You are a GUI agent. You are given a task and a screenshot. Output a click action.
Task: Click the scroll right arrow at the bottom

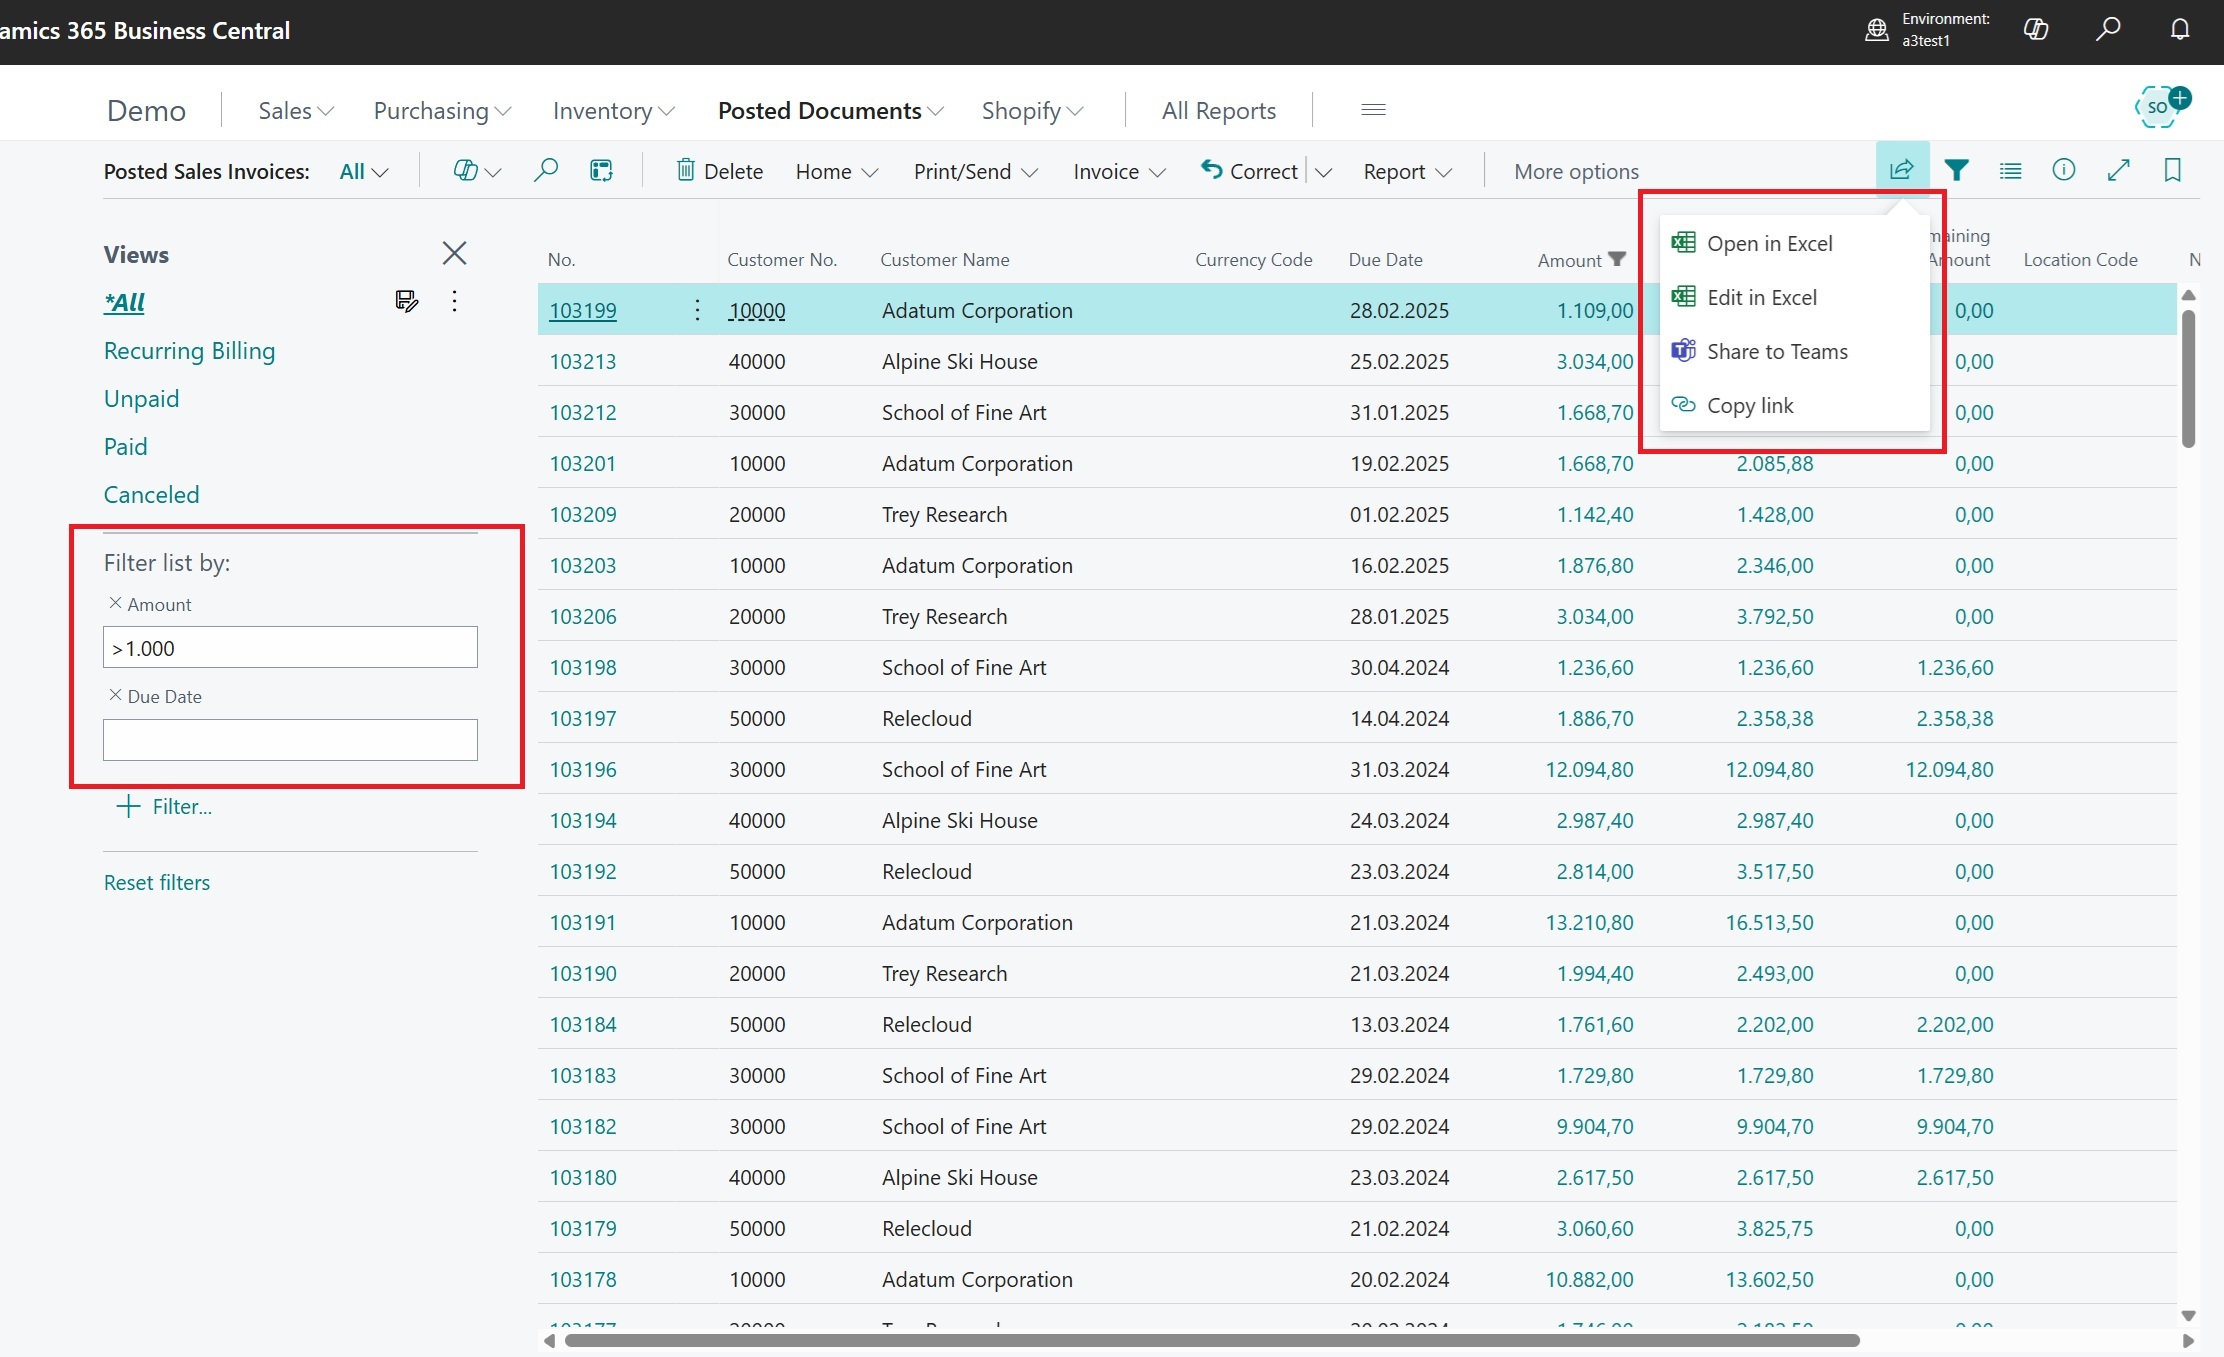point(2188,1340)
